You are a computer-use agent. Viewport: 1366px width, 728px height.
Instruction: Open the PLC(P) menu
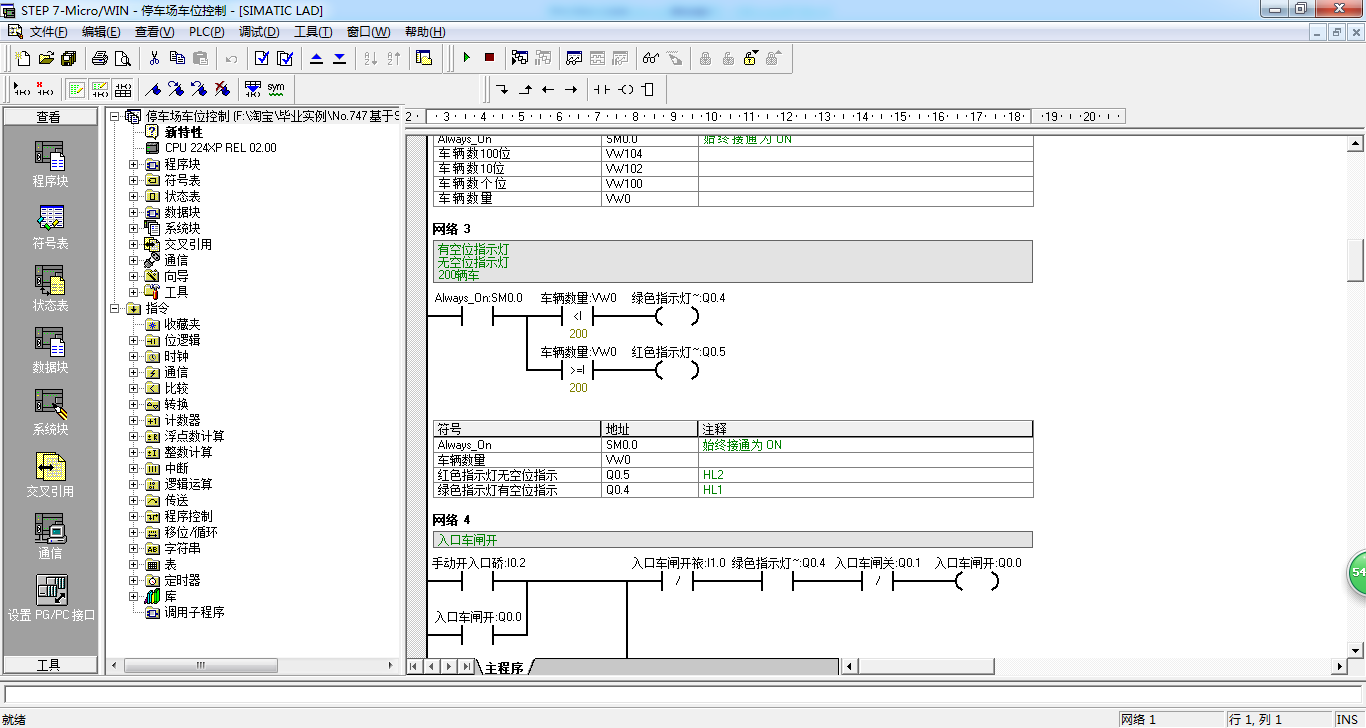pyautogui.click(x=207, y=32)
